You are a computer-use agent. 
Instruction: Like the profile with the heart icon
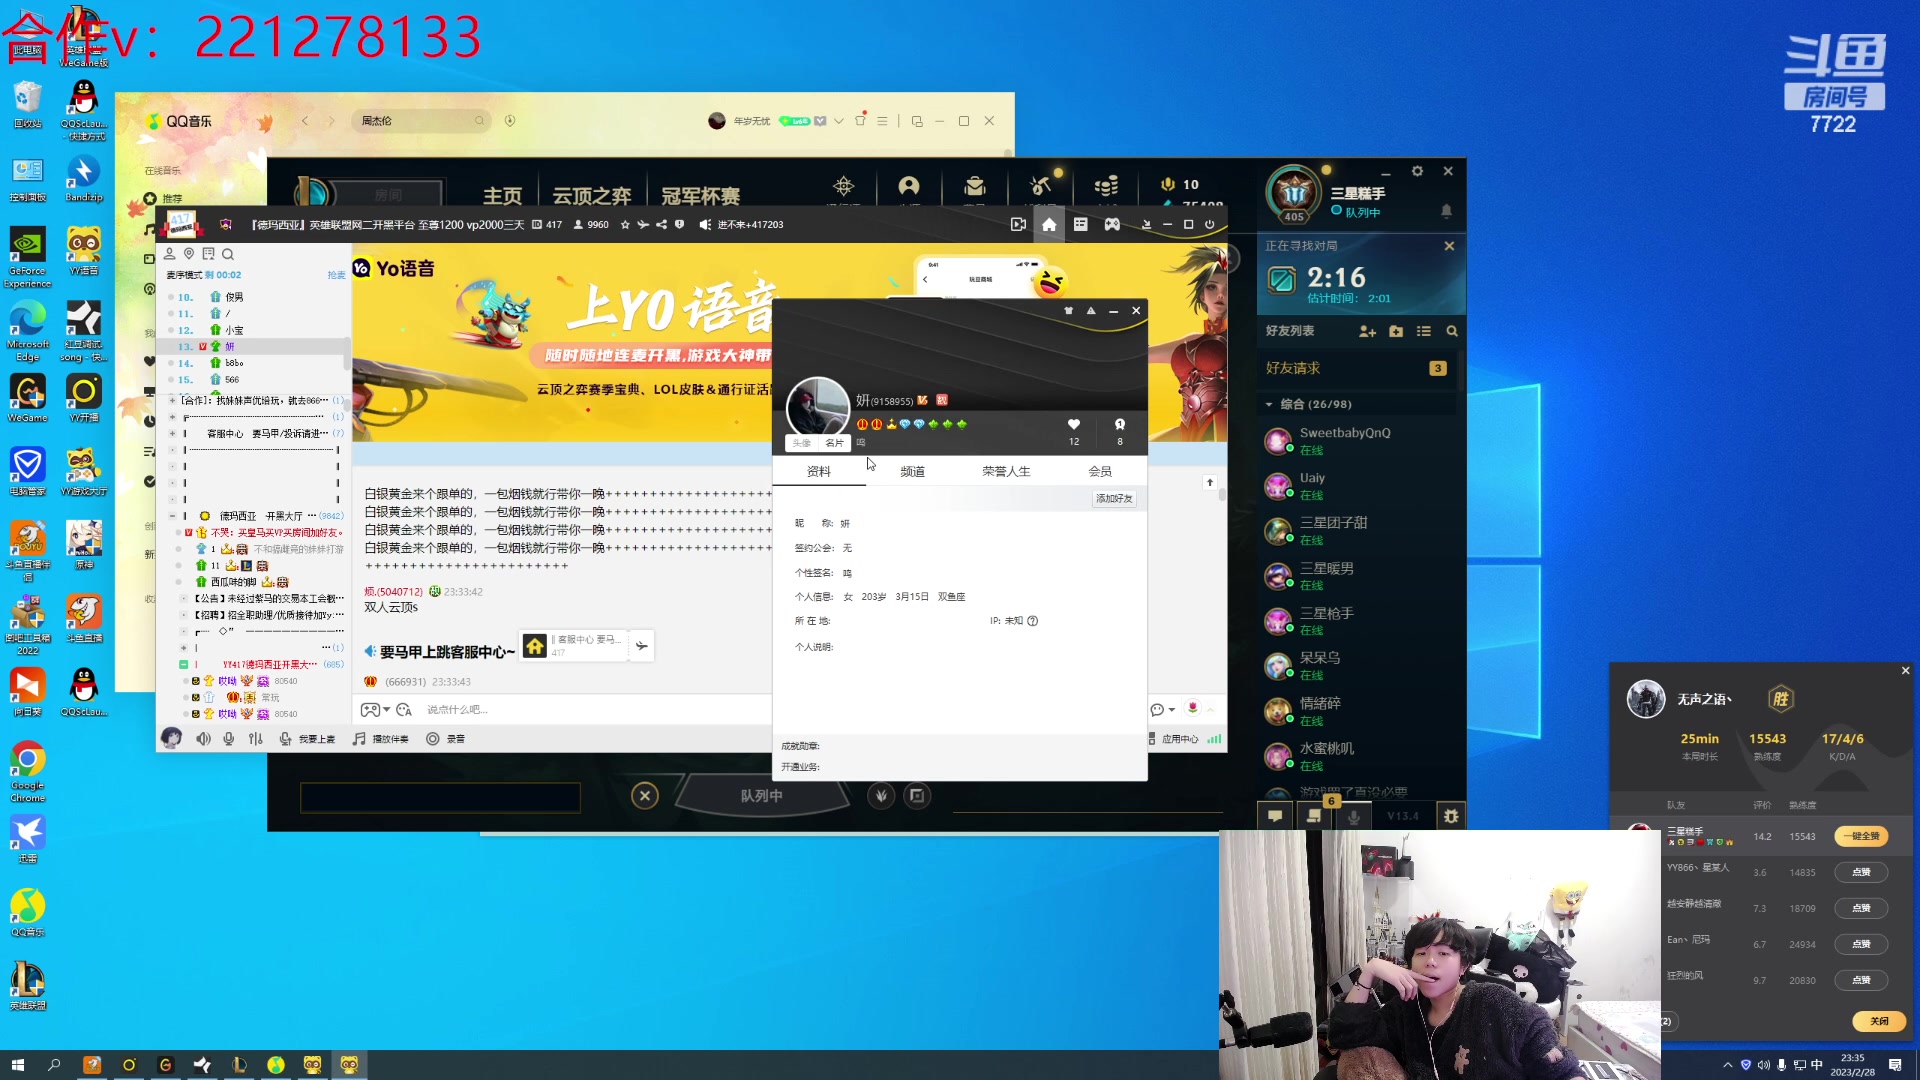1074,424
